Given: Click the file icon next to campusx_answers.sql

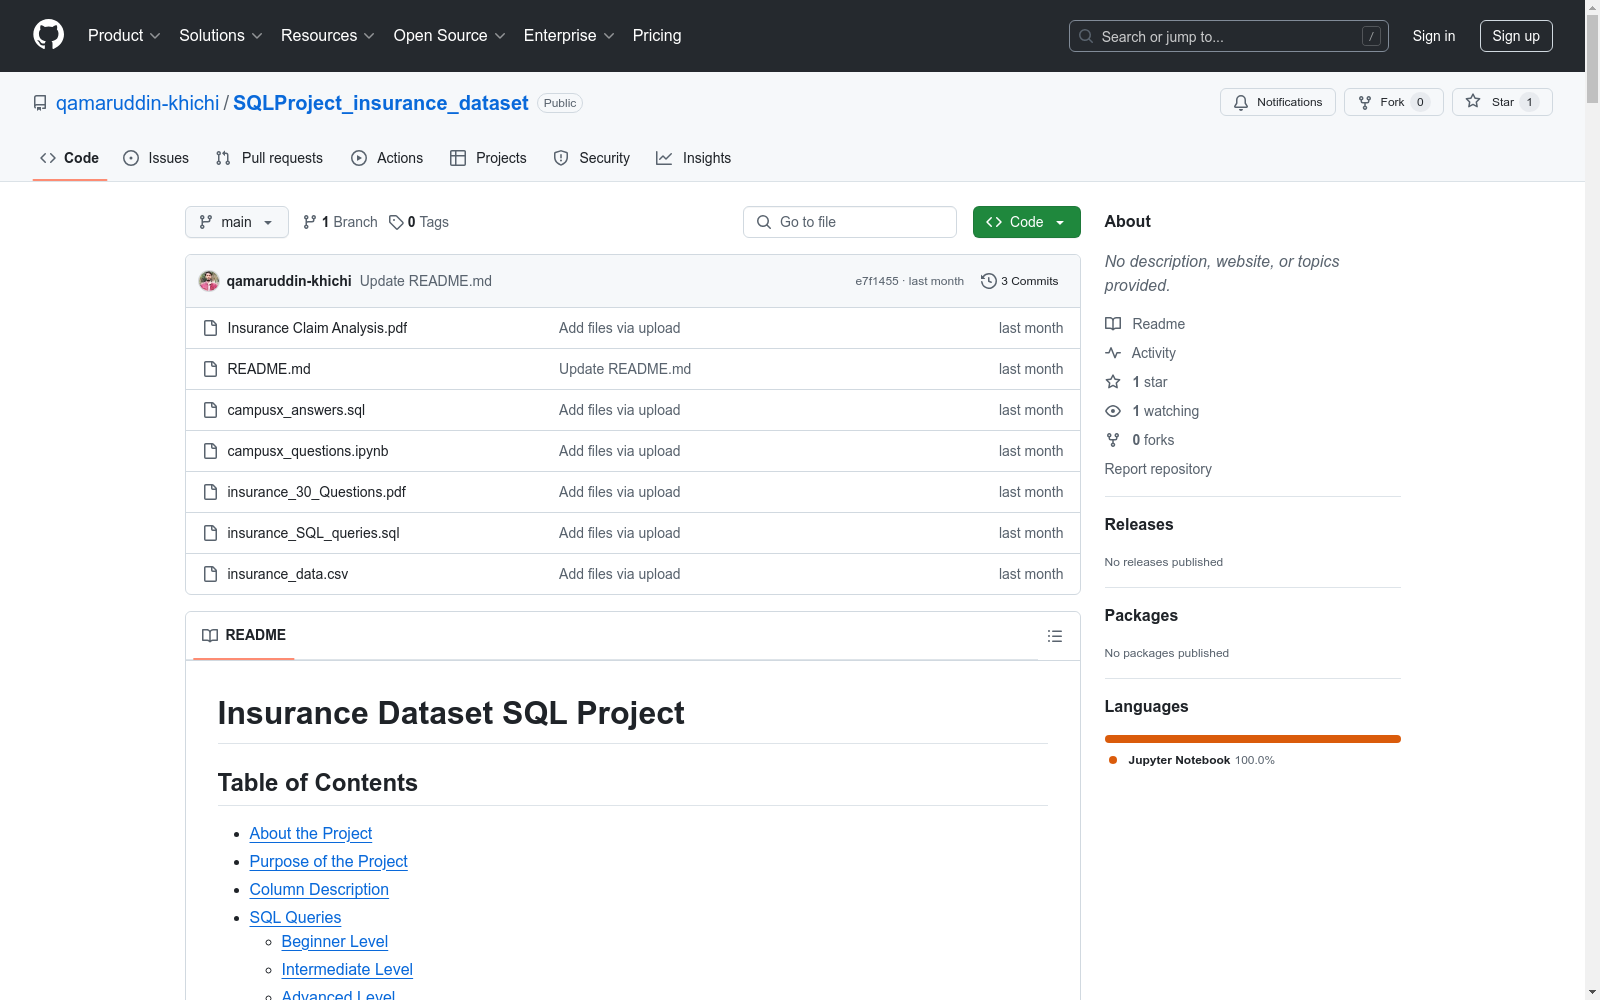Looking at the screenshot, I should 210,410.
